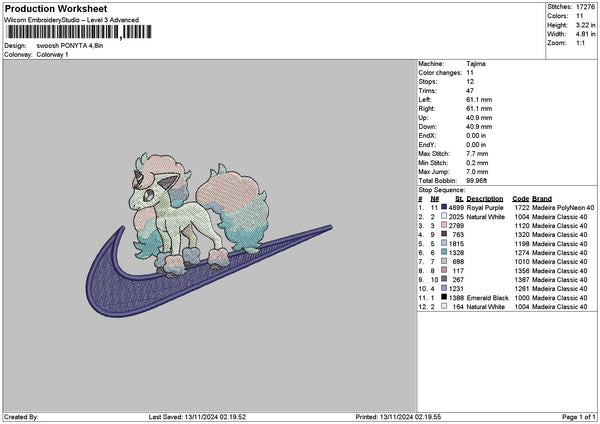Click the mauve swatch beside stitch count 267

click(x=444, y=279)
